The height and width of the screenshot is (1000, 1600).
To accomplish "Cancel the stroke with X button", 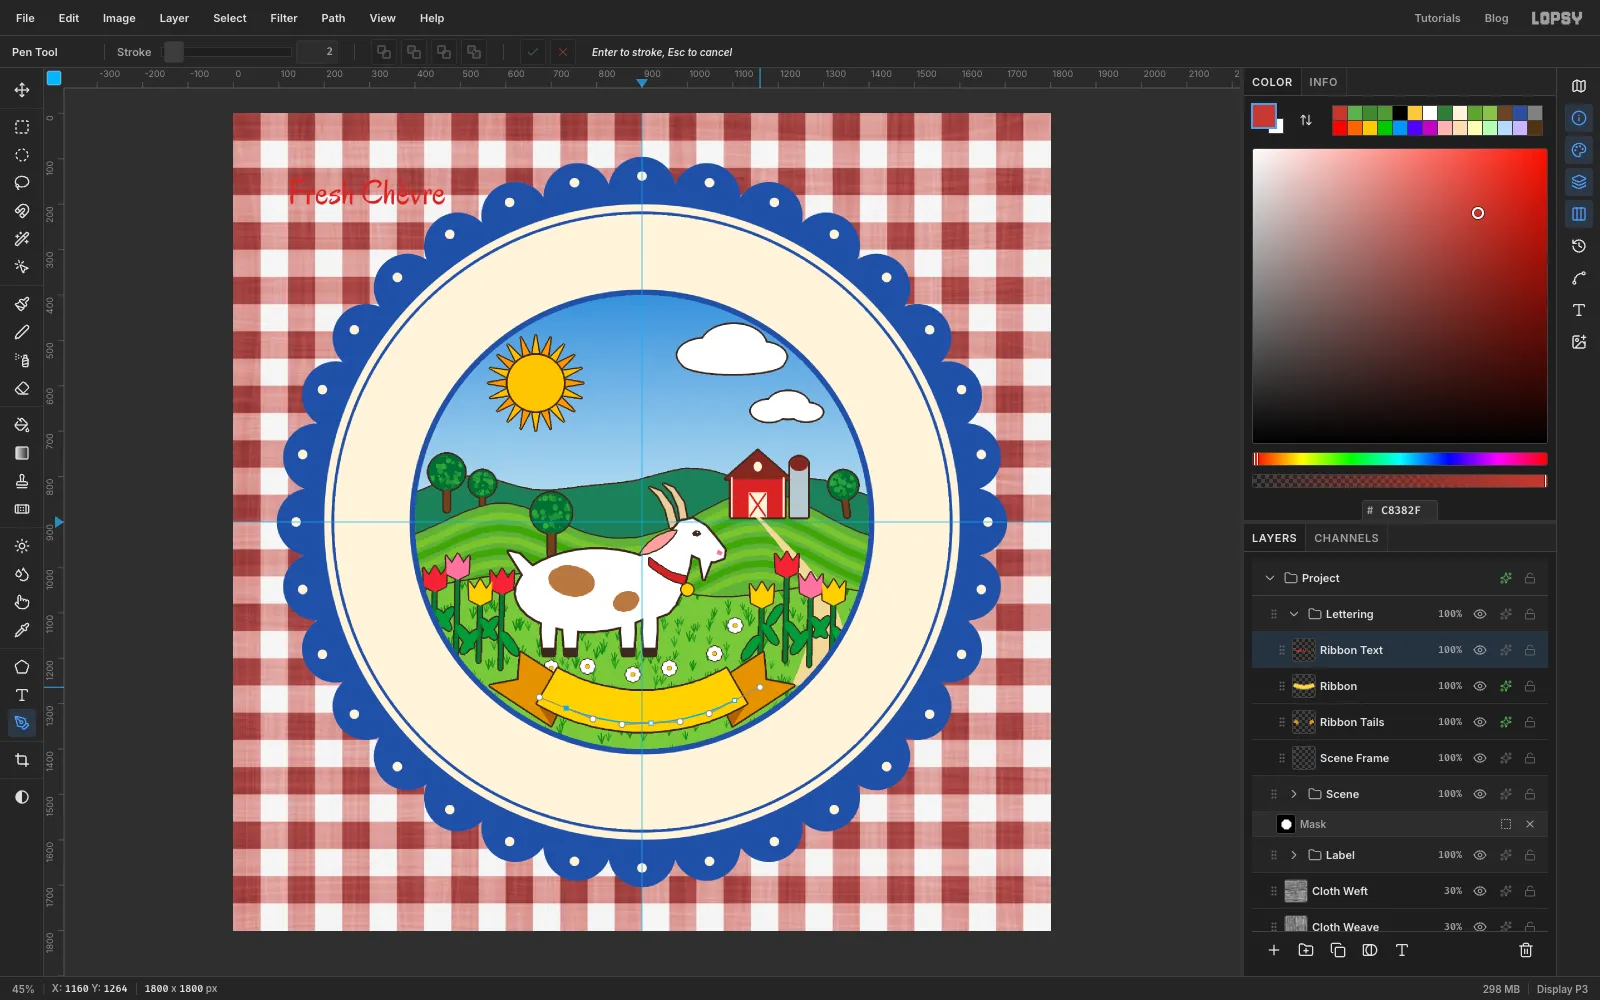I will click(563, 52).
